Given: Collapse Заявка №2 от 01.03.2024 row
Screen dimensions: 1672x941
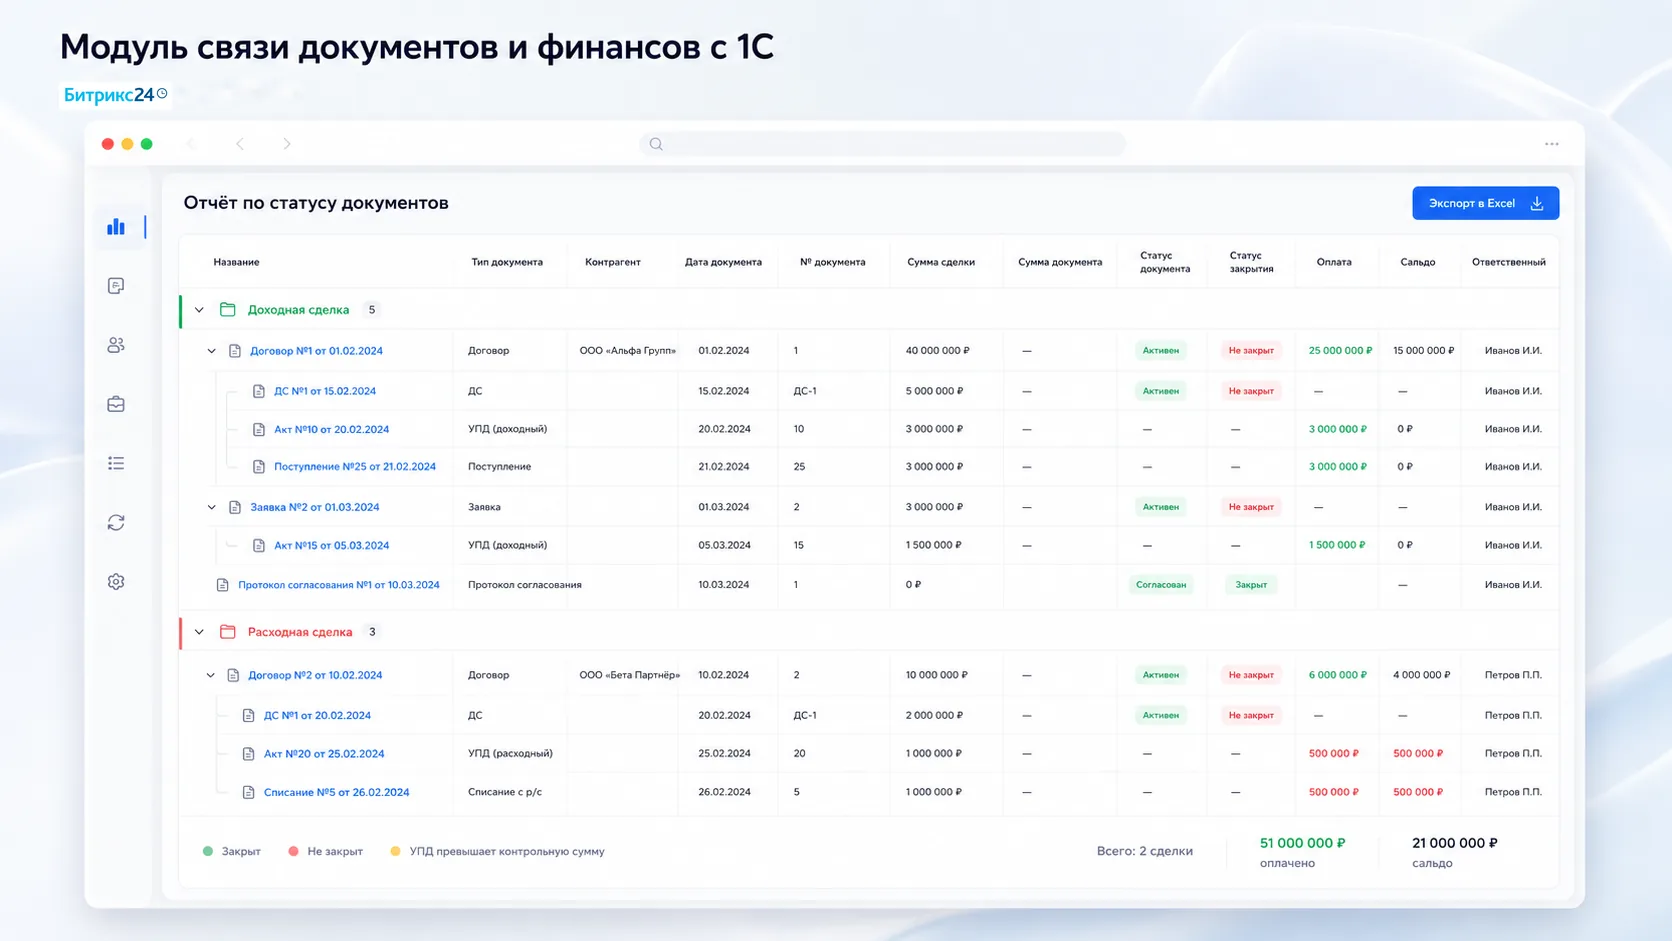Looking at the screenshot, I should point(211,507).
